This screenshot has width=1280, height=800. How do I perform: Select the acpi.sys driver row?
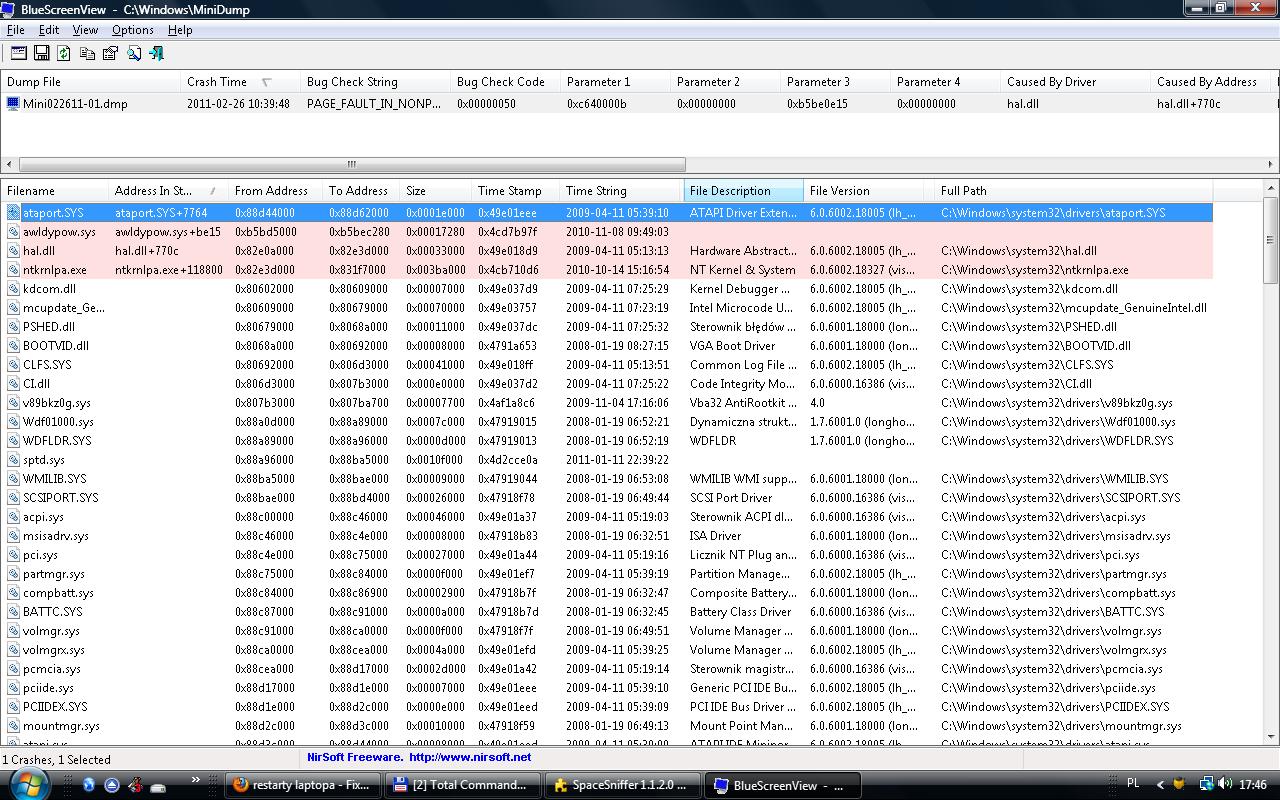(x=608, y=517)
